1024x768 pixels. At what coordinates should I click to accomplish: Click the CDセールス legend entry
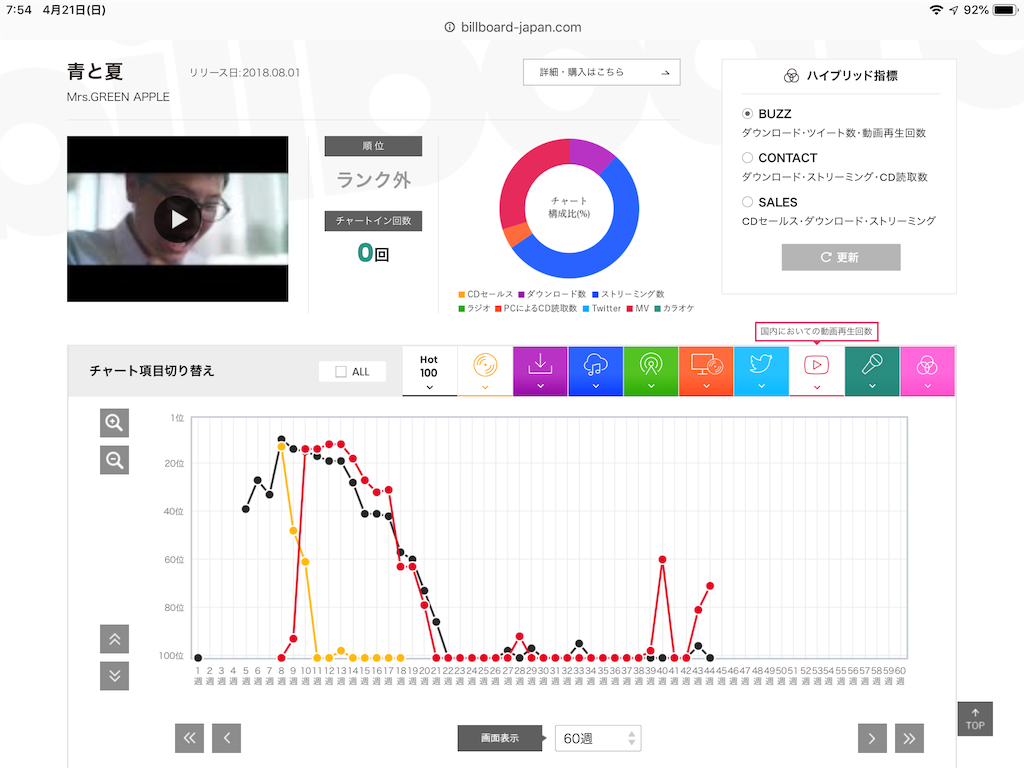tap(486, 294)
